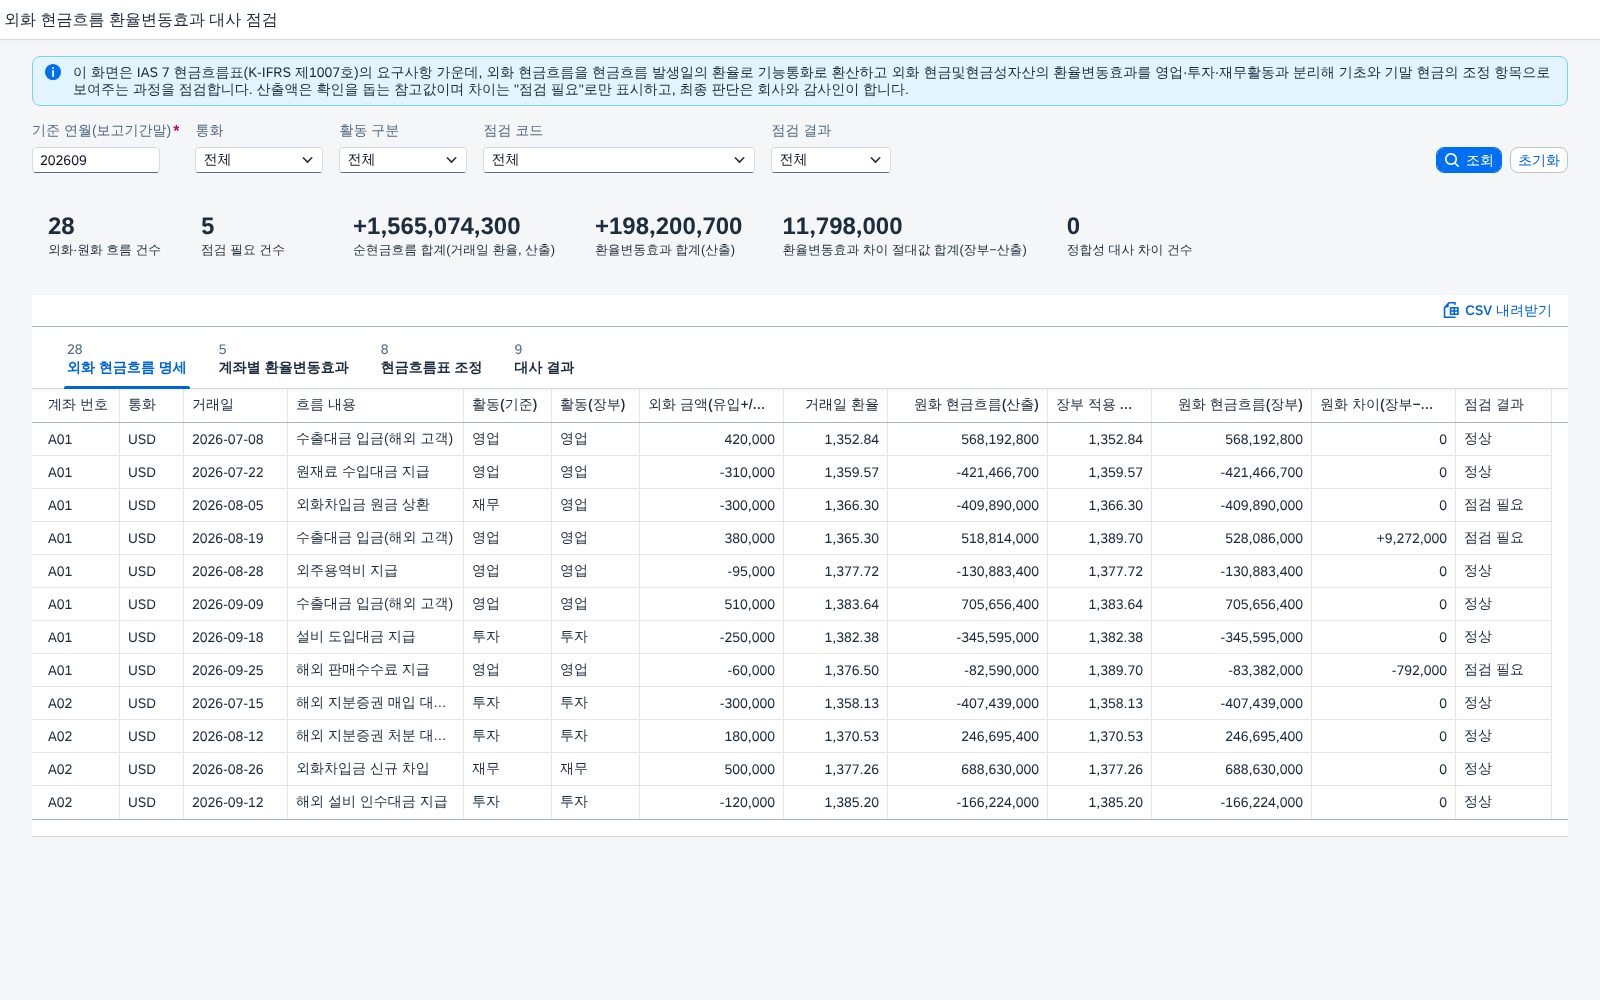Select the 거래일 환율 column header
Image resolution: width=1600 pixels, height=1000 pixels.
835,405
